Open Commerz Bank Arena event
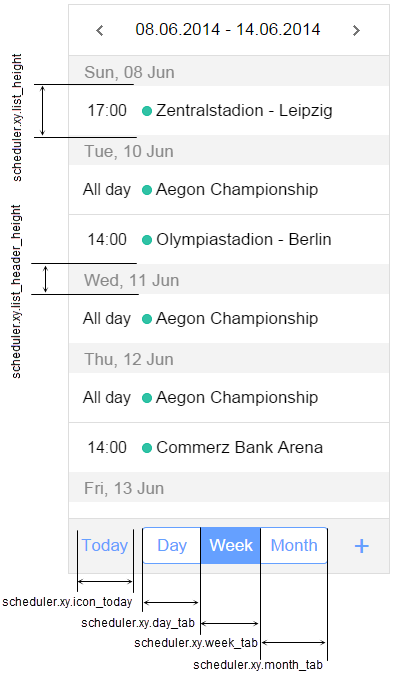The width and height of the screenshot is (398, 676). tap(229, 448)
